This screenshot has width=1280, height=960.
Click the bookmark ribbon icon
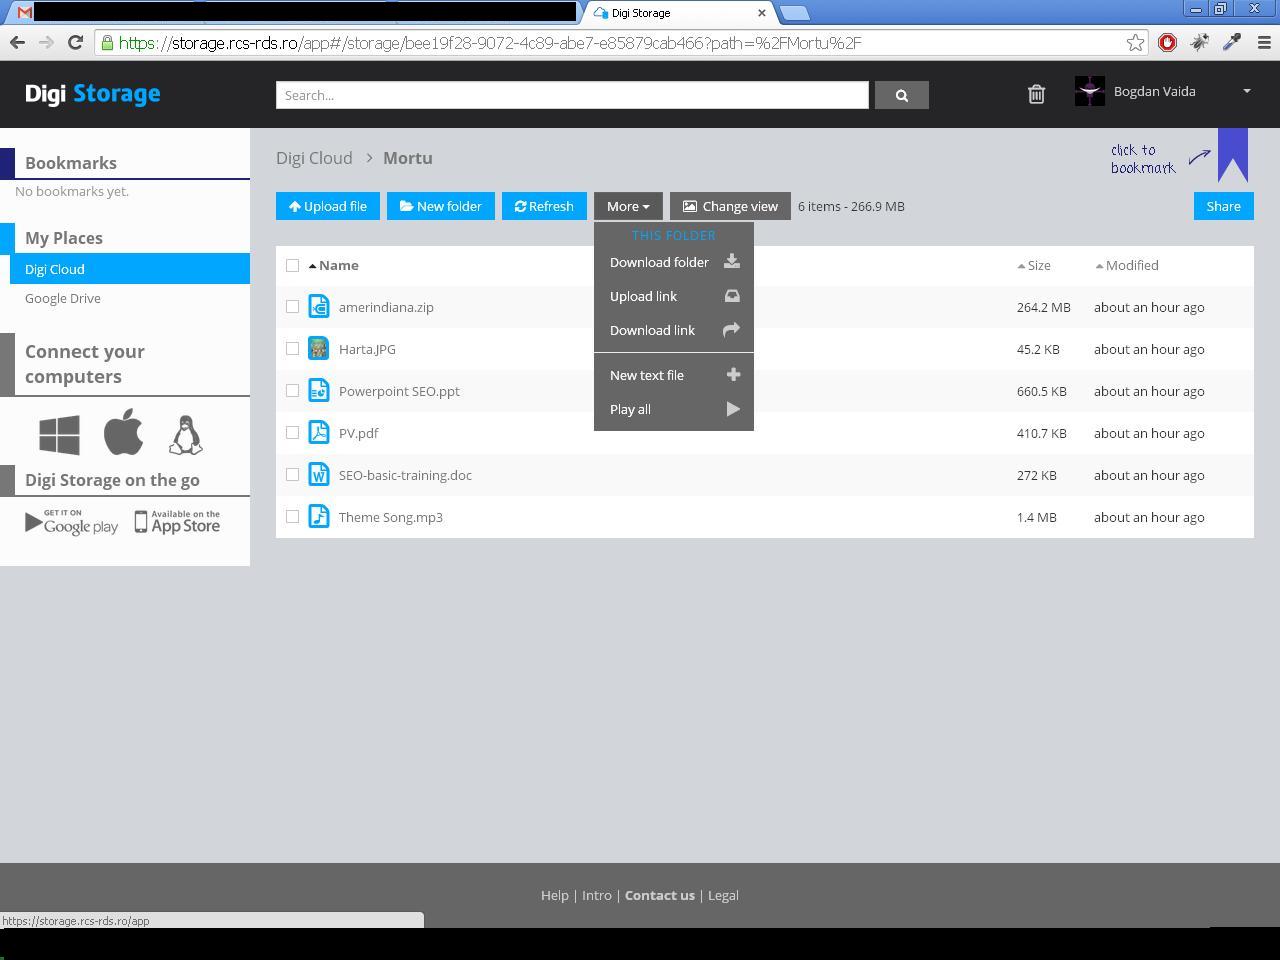pos(1233,155)
